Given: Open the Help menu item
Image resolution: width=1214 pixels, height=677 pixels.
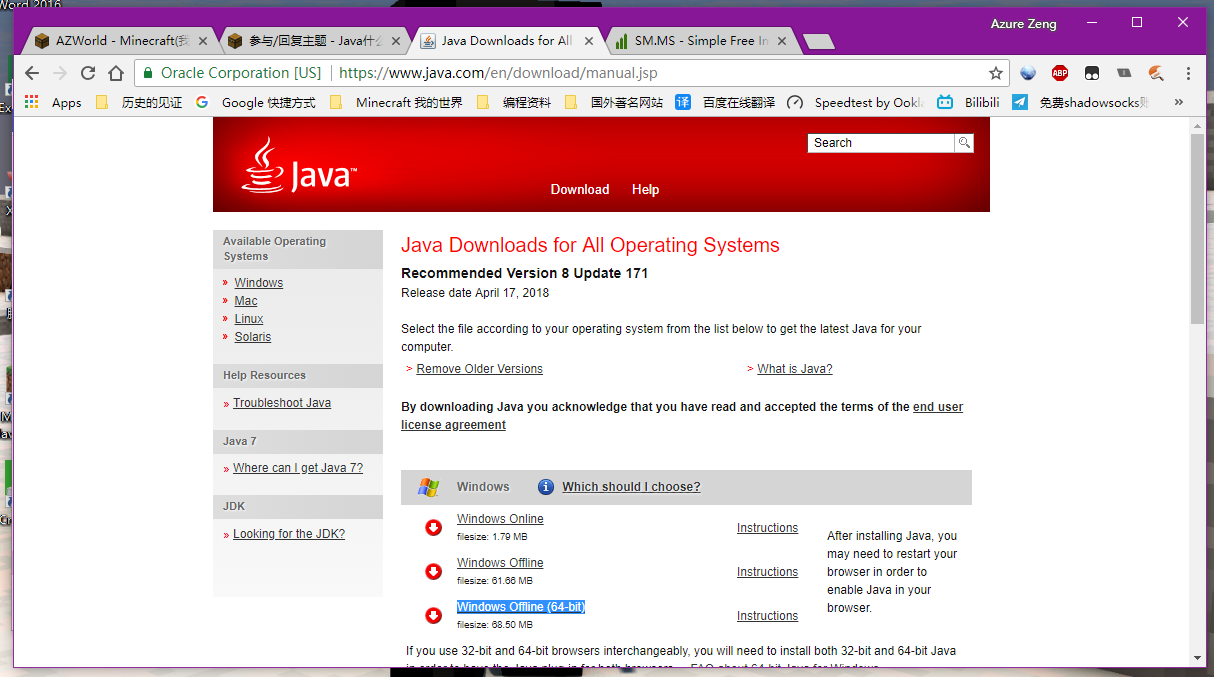Looking at the screenshot, I should (645, 189).
